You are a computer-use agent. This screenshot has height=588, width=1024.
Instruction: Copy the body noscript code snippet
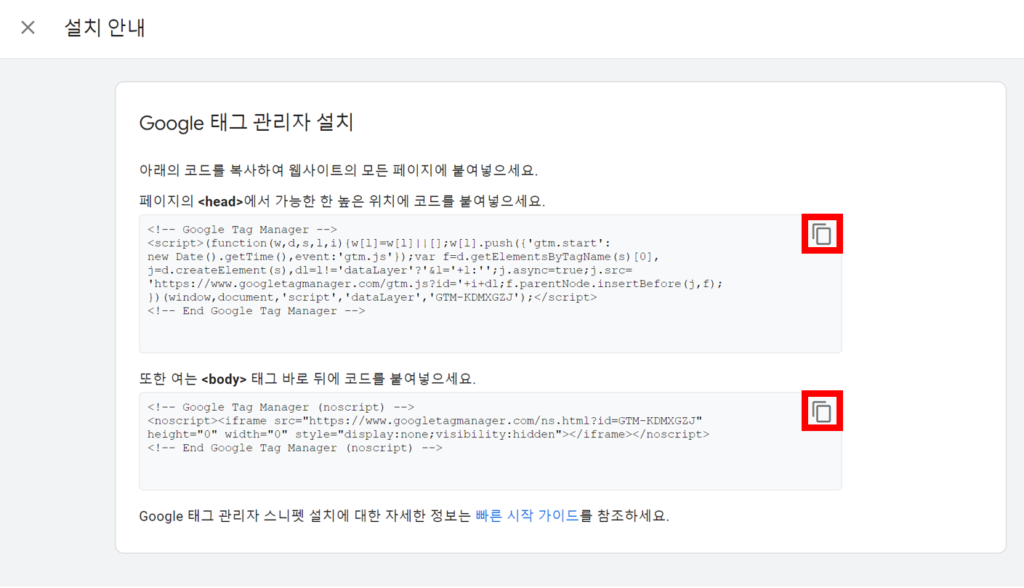coord(822,411)
